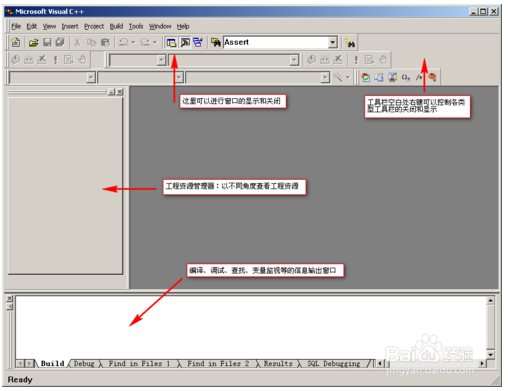Toggle the Workspace window button
Viewport: 508px width, 391px height.
[x=171, y=42]
